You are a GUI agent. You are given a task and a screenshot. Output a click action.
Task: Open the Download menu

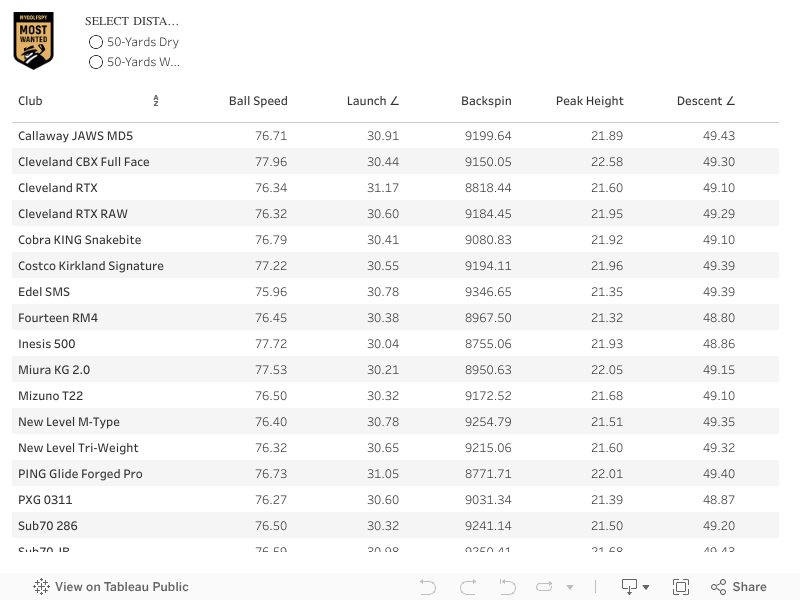[635, 587]
